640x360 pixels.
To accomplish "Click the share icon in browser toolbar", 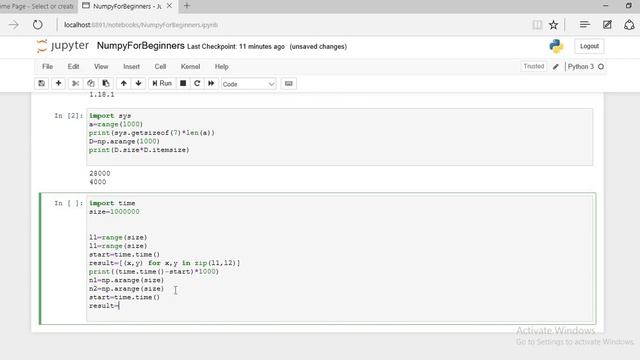I will [629, 25].
